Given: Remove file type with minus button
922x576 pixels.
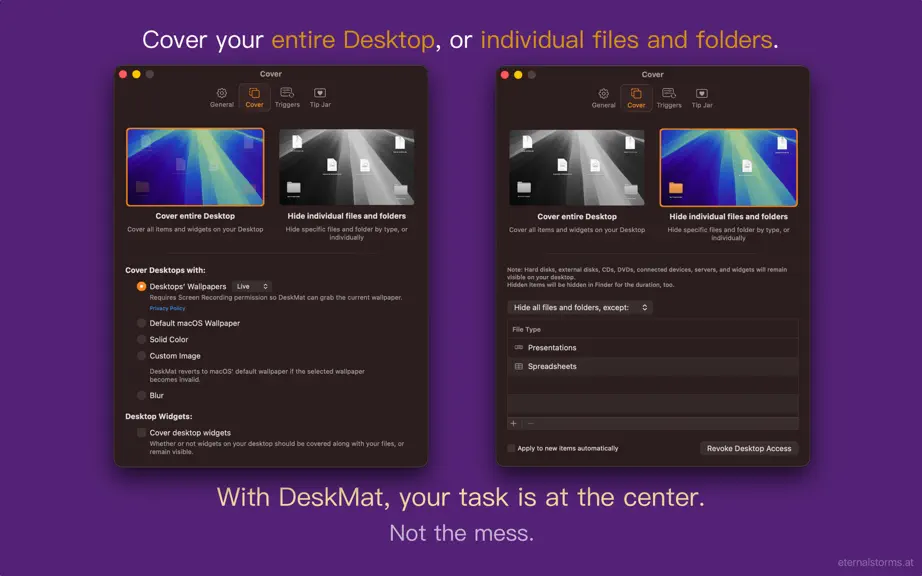Looking at the screenshot, I should pyautogui.click(x=530, y=423).
